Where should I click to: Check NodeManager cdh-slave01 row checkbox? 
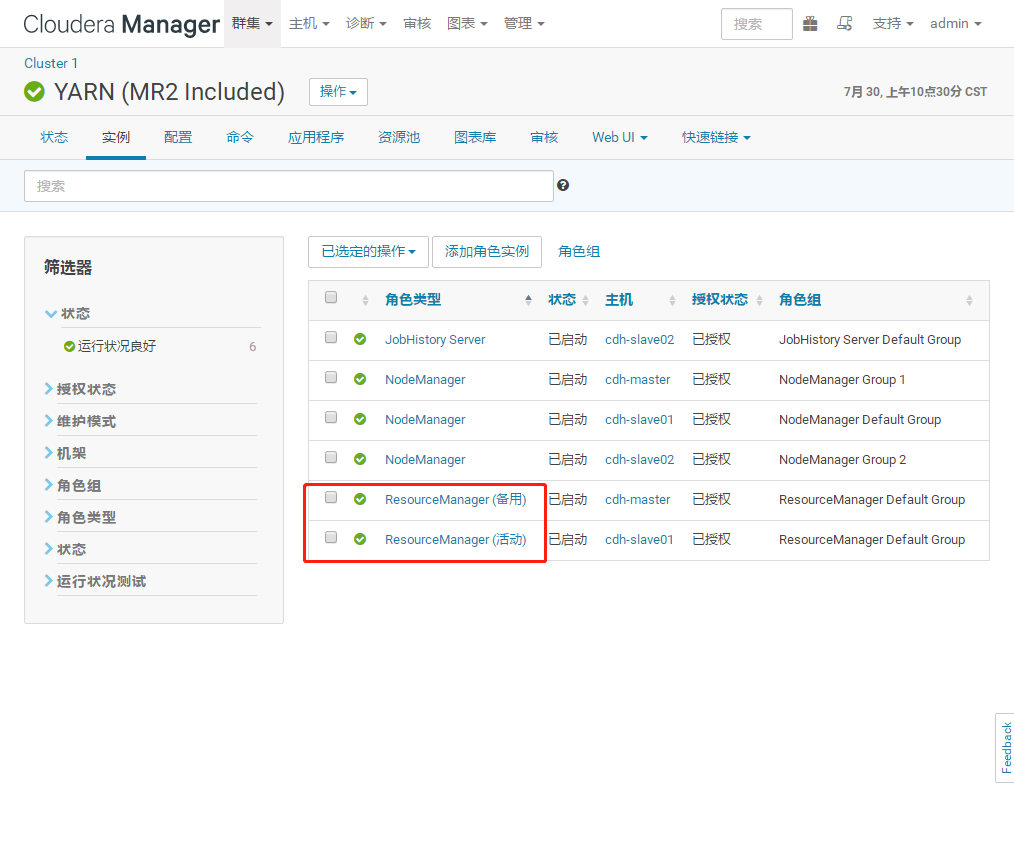pyautogui.click(x=331, y=418)
